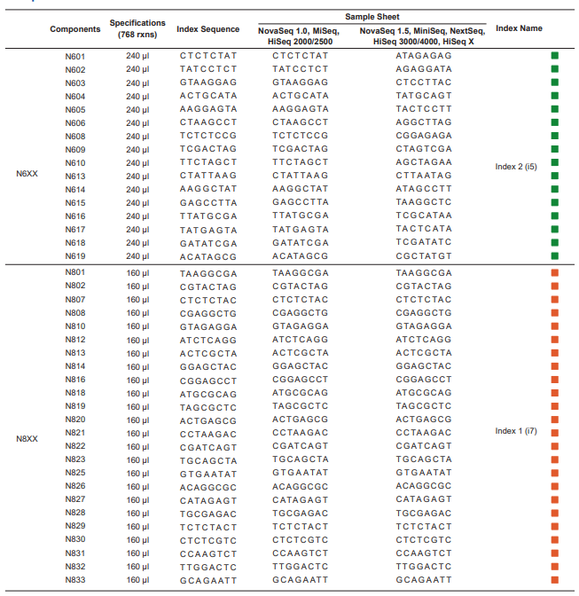Select the N6XX group label

pyautogui.click(x=27, y=174)
